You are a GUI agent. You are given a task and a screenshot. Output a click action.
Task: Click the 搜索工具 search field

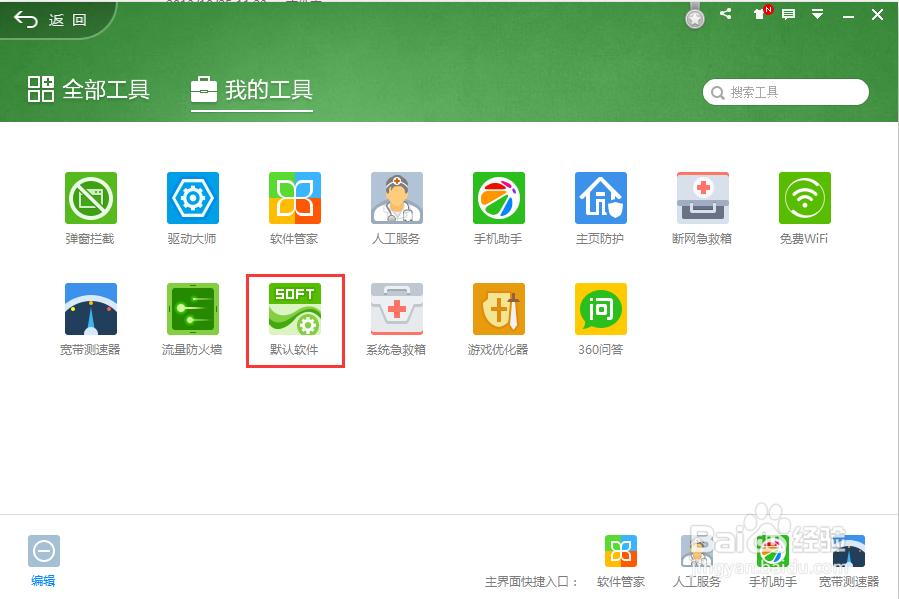(x=786, y=92)
